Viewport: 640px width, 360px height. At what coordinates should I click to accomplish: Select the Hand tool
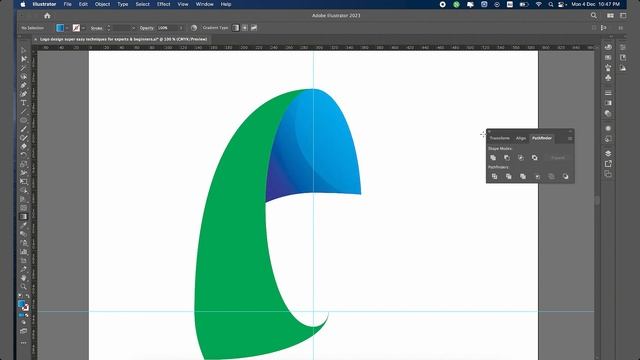point(23,278)
